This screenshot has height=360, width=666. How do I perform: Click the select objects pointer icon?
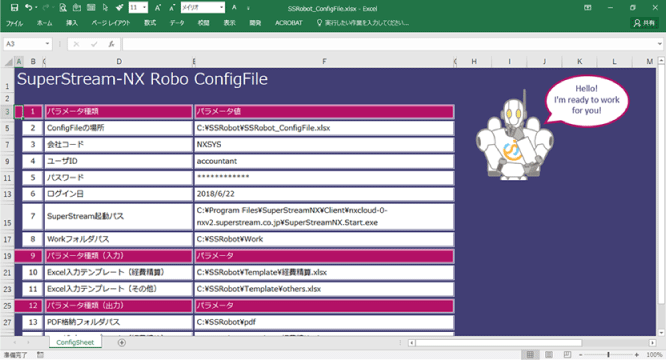[x=105, y=8]
